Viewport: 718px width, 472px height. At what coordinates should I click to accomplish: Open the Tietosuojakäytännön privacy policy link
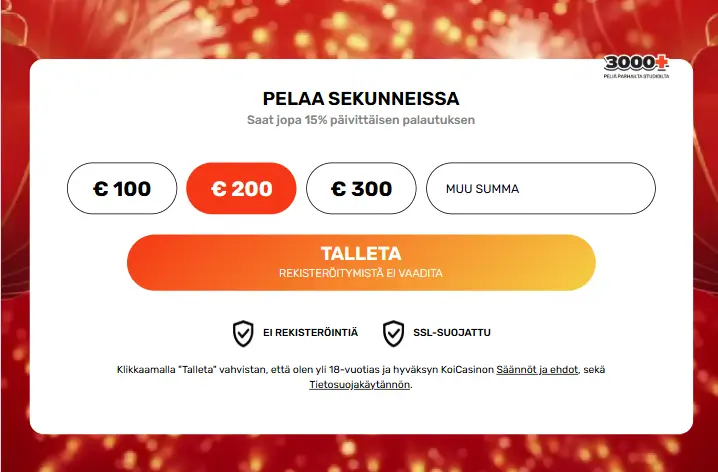pos(360,384)
